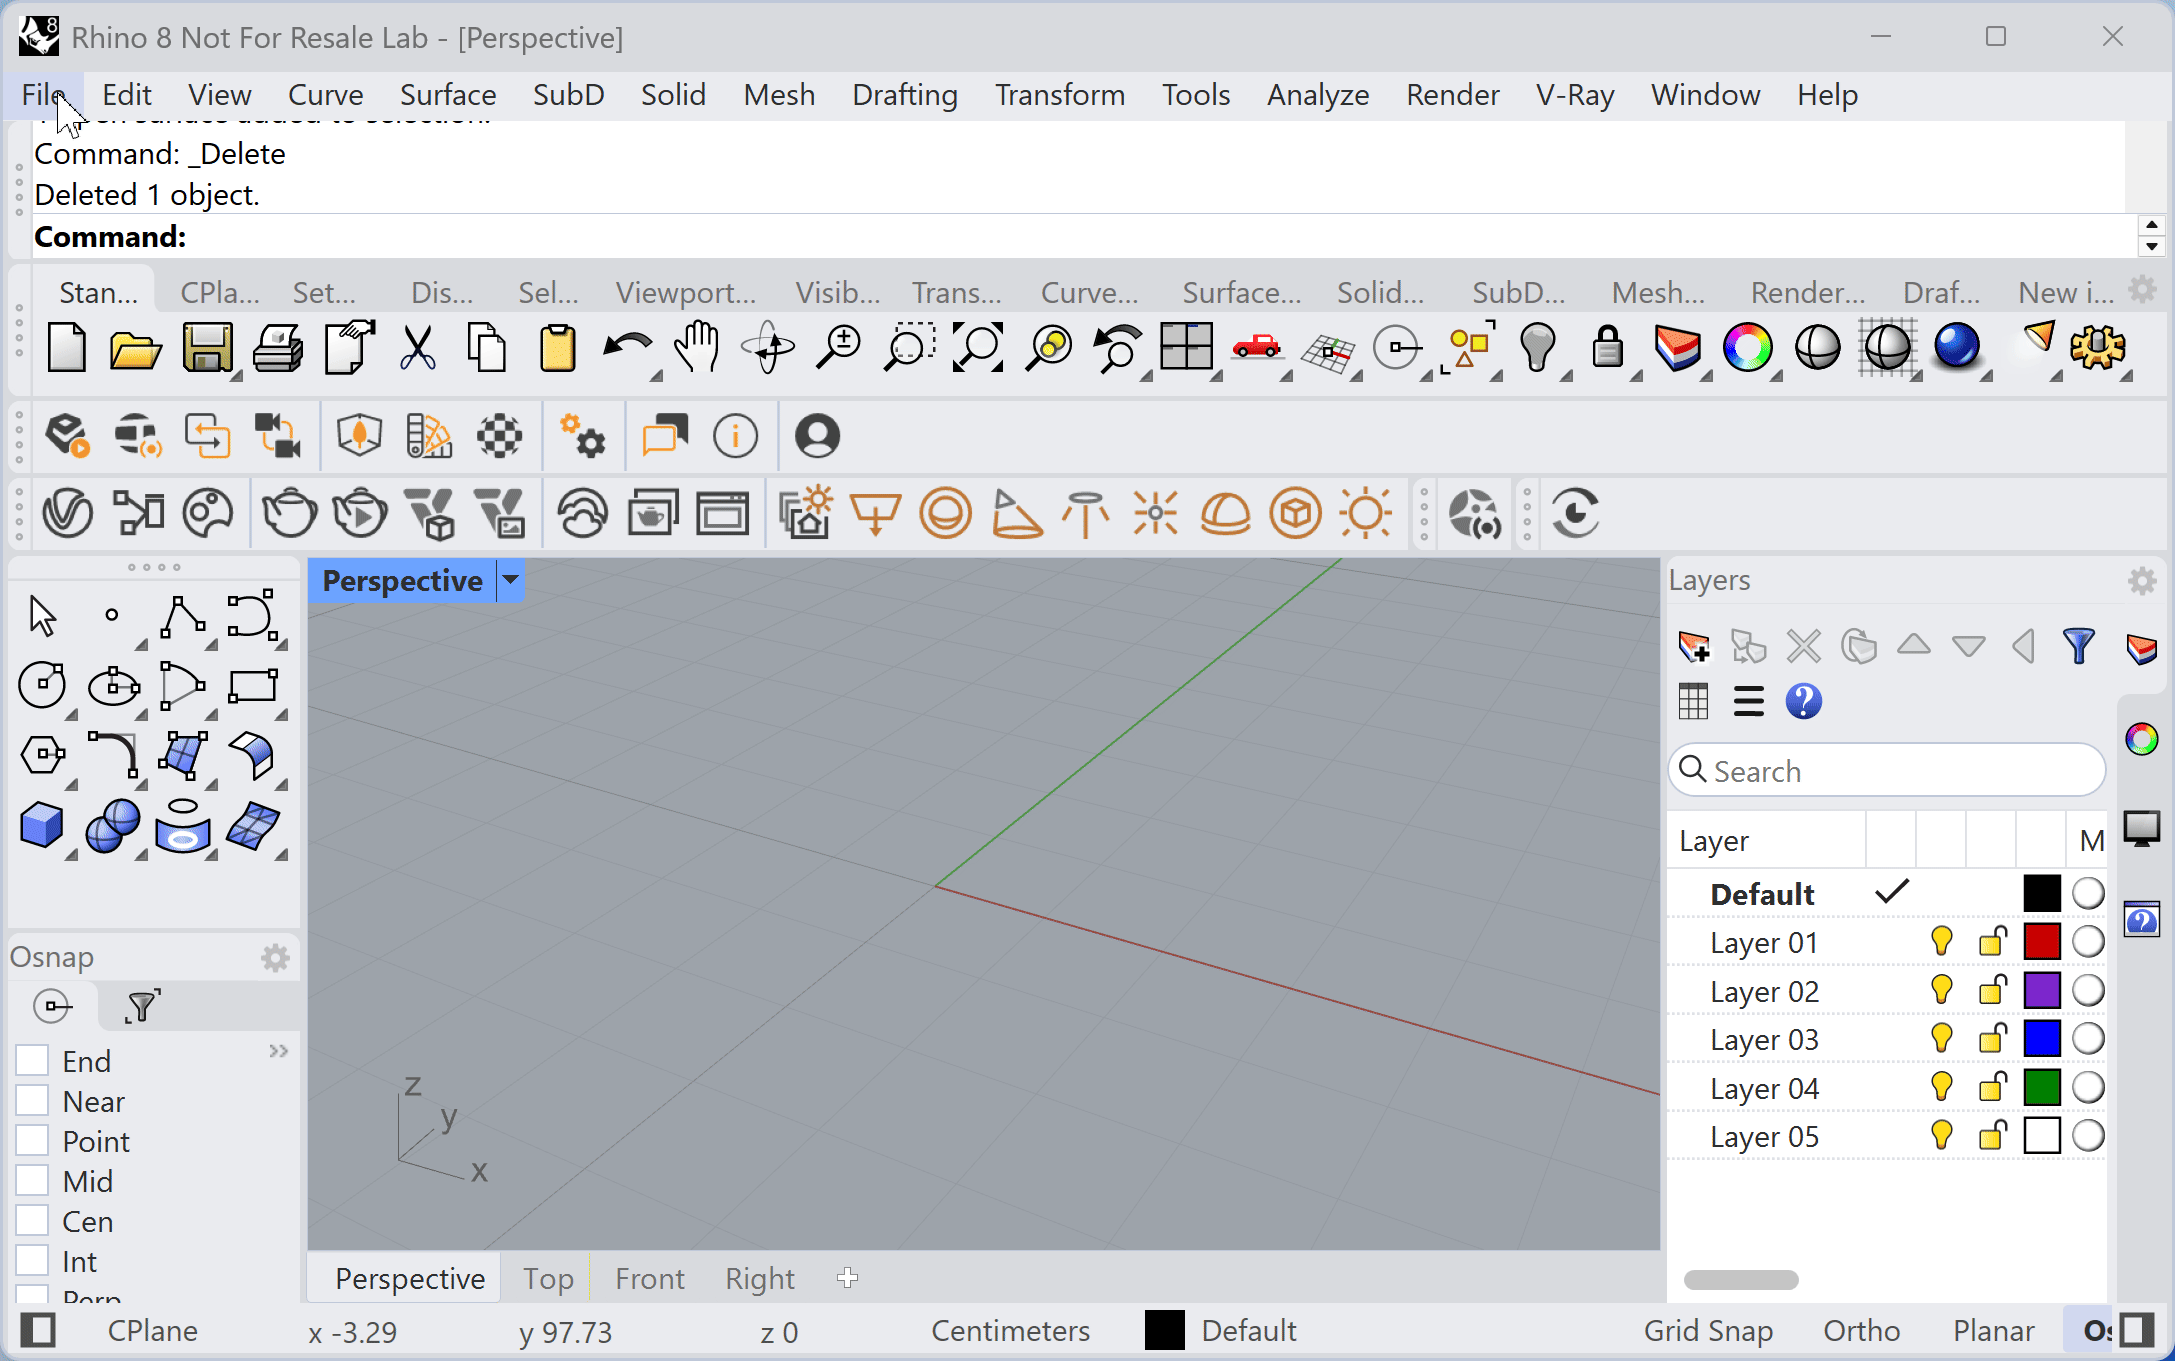Screen dimensions: 2175x1361
Task: Enable the Point osnap checkbox
Action: tap(32, 1141)
